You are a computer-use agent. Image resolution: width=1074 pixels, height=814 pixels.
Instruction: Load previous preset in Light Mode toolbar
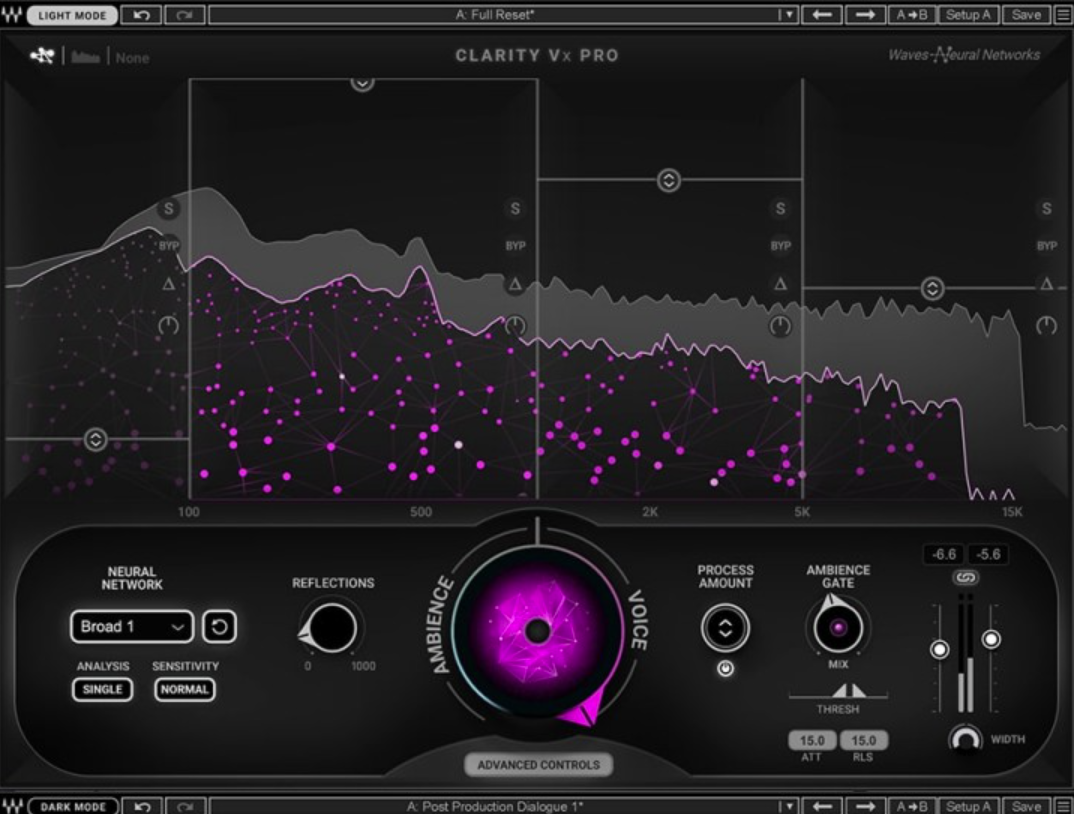(x=822, y=15)
